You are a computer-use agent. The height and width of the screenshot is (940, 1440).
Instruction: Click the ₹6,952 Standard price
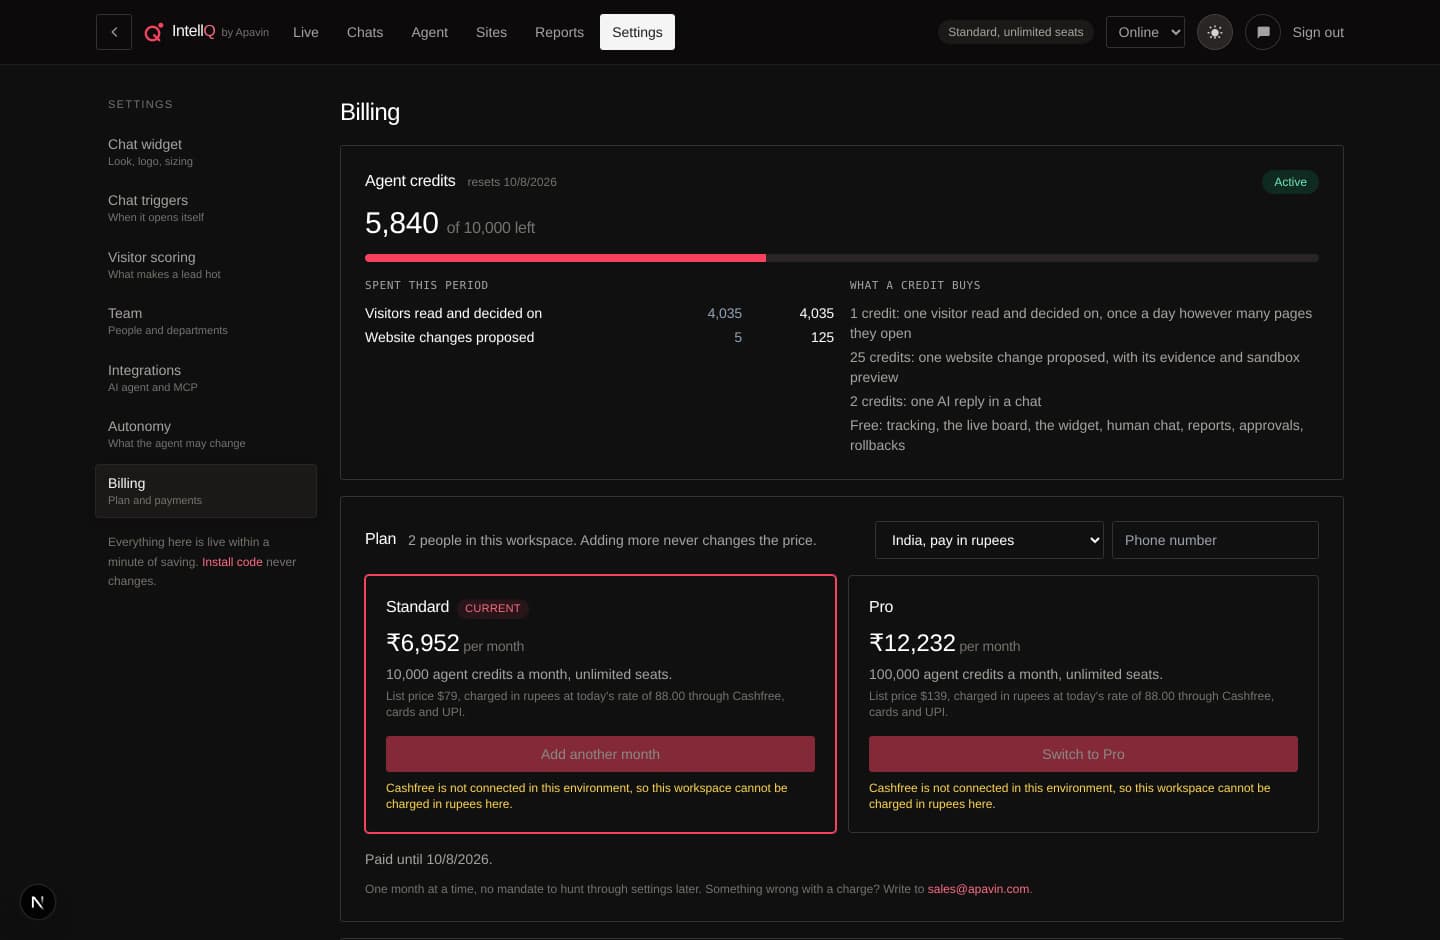pos(423,643)
